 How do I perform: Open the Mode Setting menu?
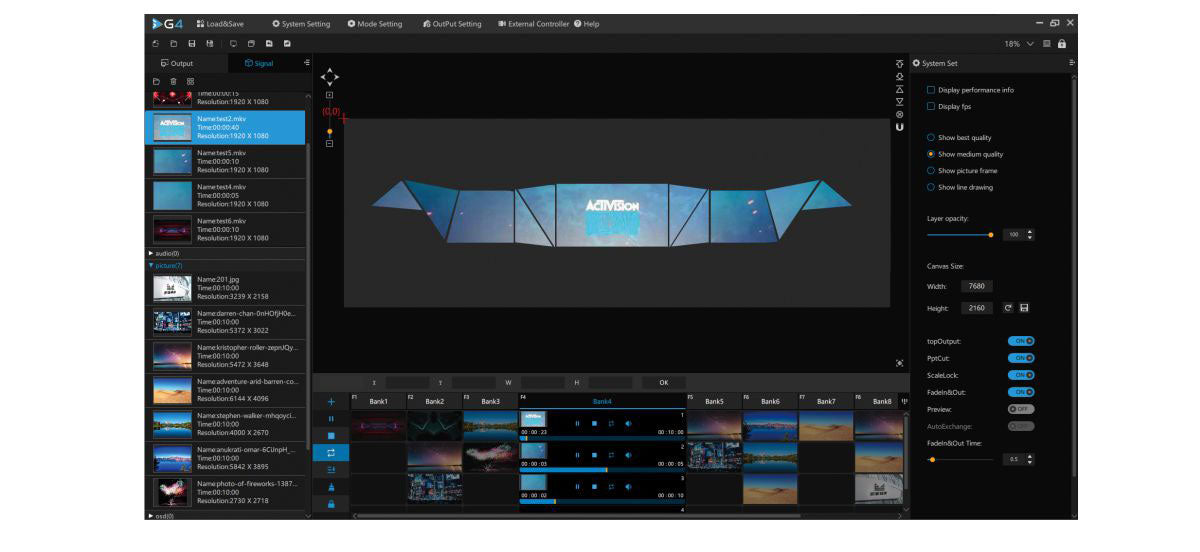coord(375,24)
